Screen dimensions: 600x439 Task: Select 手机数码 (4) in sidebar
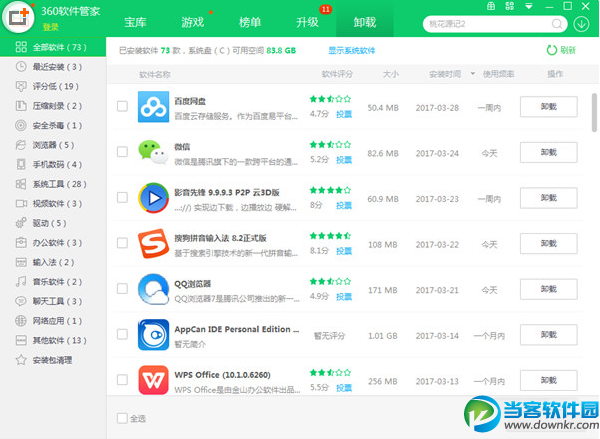pyautogui.click(x=53, y=164)
